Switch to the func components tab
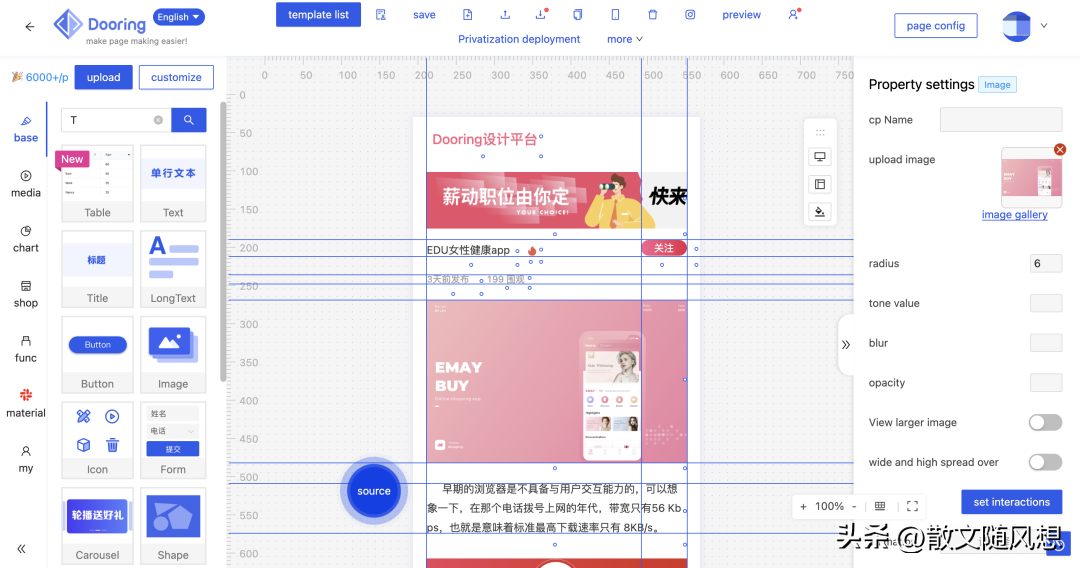This screenshot has width=1080, height=568. click(25, 349)
